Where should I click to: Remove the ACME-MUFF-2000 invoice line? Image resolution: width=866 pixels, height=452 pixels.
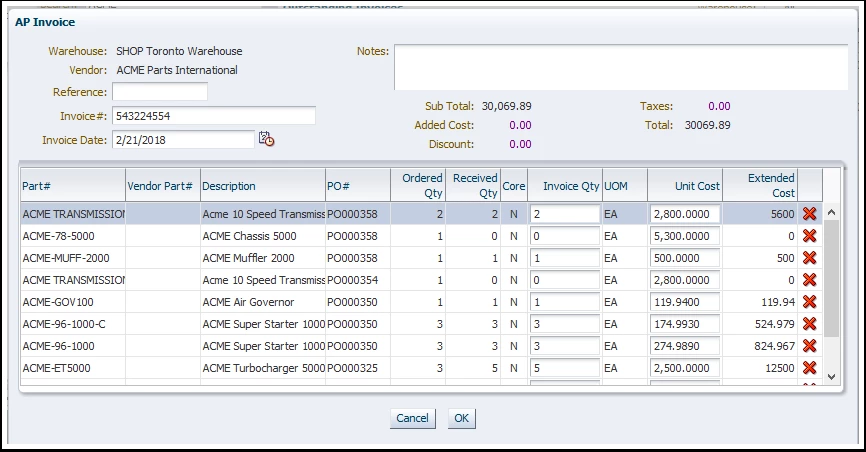pyautogui.click(x=809, y=258)
